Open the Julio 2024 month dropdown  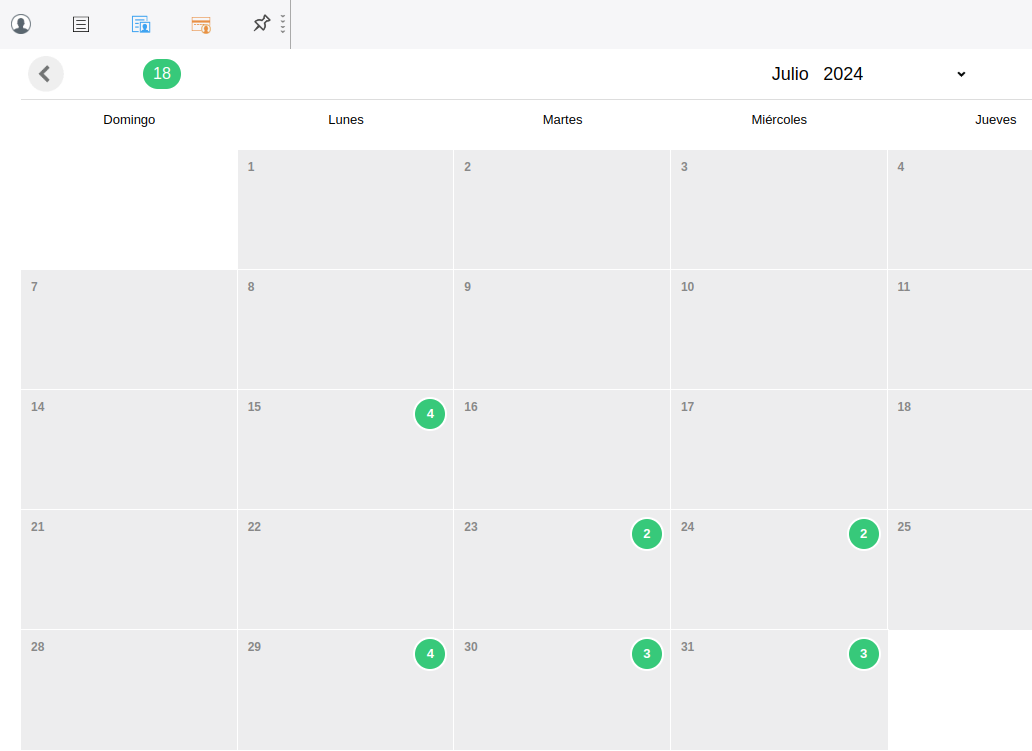coord(868,74)
